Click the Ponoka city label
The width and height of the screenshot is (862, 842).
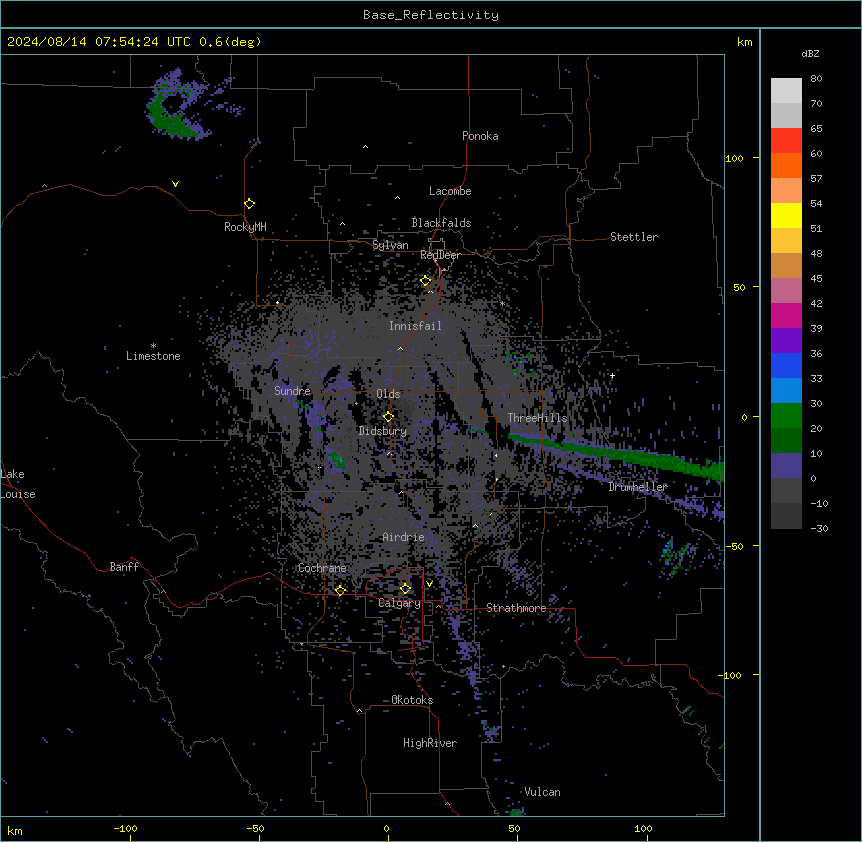480,136
